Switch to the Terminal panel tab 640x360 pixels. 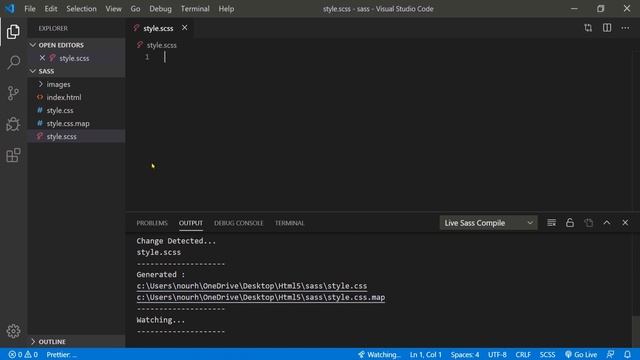click(289, 223)
